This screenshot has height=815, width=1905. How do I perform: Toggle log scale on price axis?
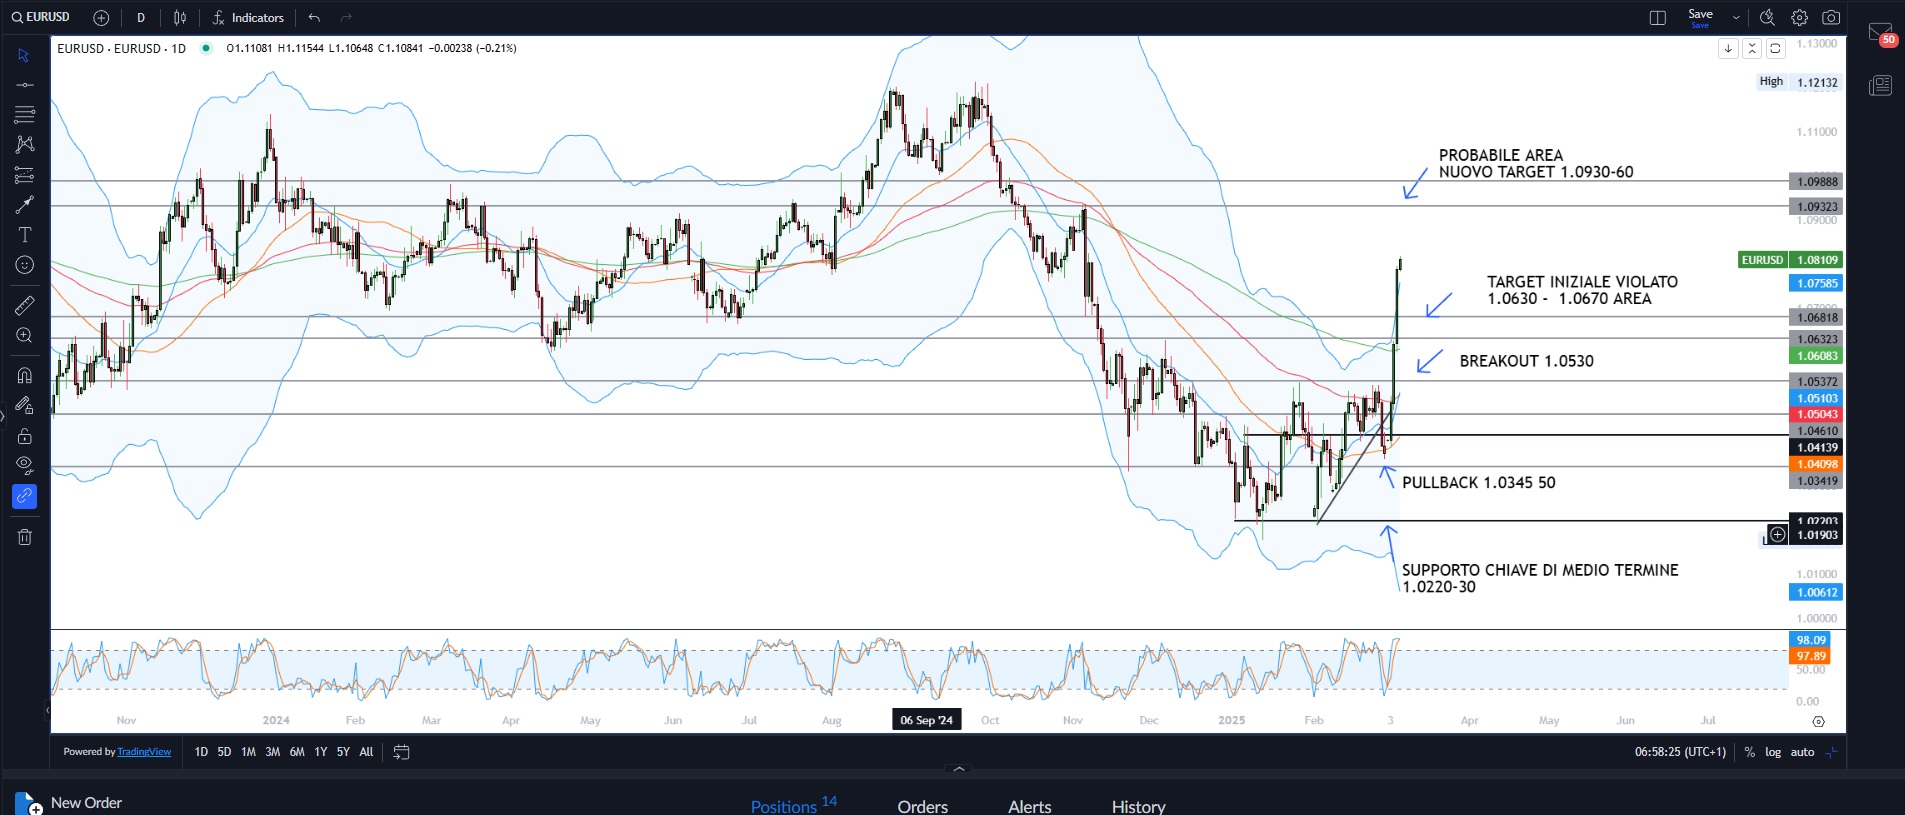(1773, 752)
